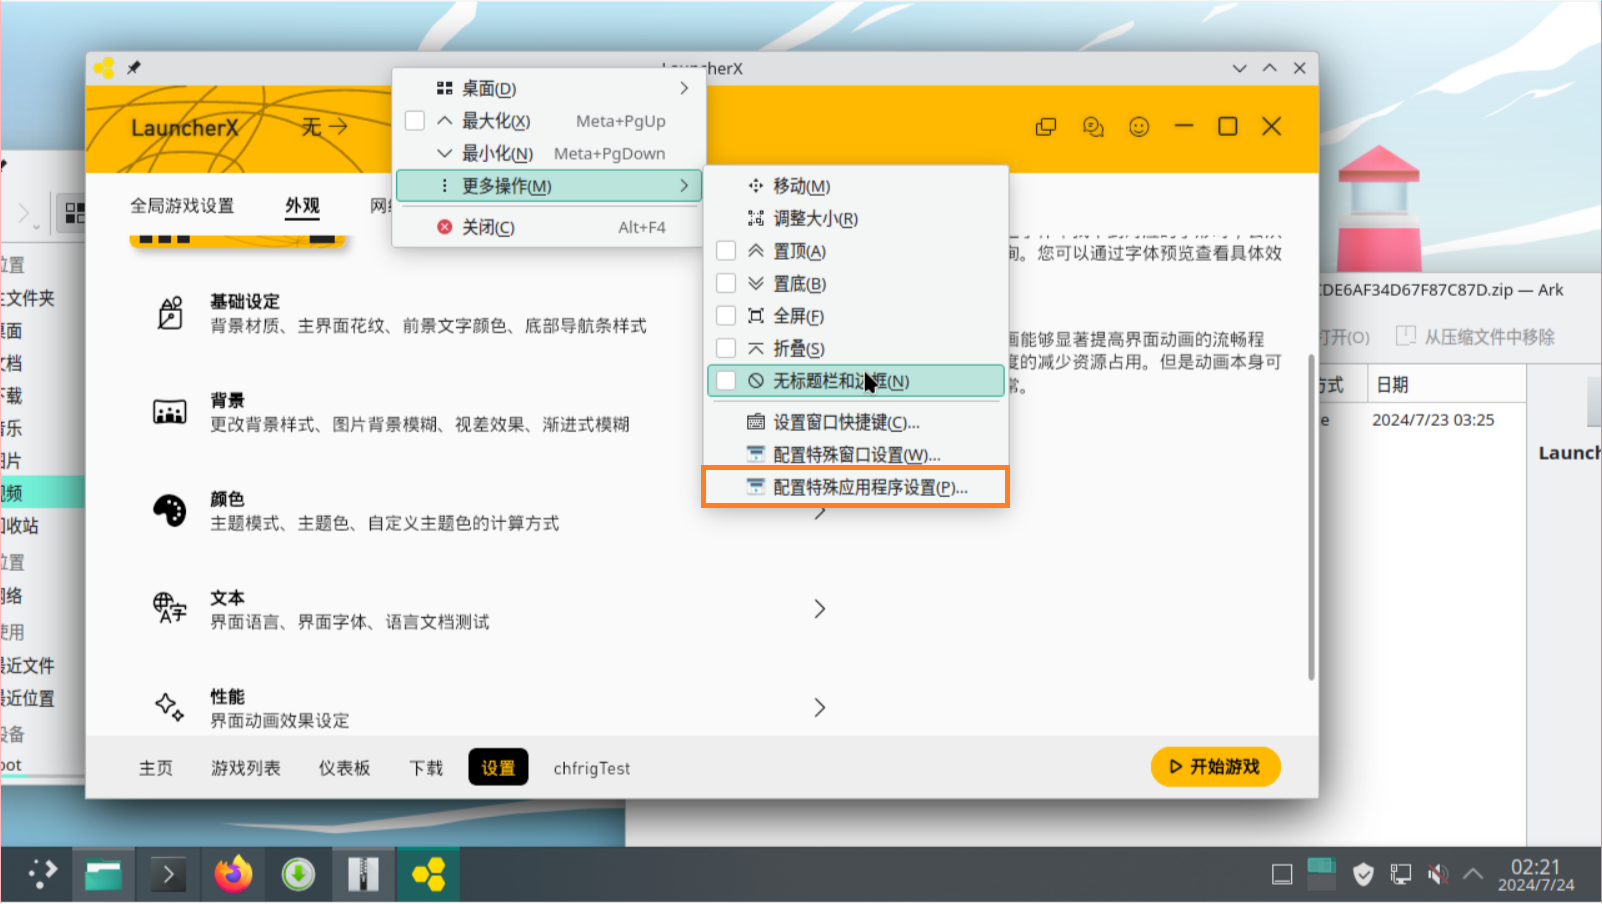Click the 开始游戏 button

click(1215, 767)
